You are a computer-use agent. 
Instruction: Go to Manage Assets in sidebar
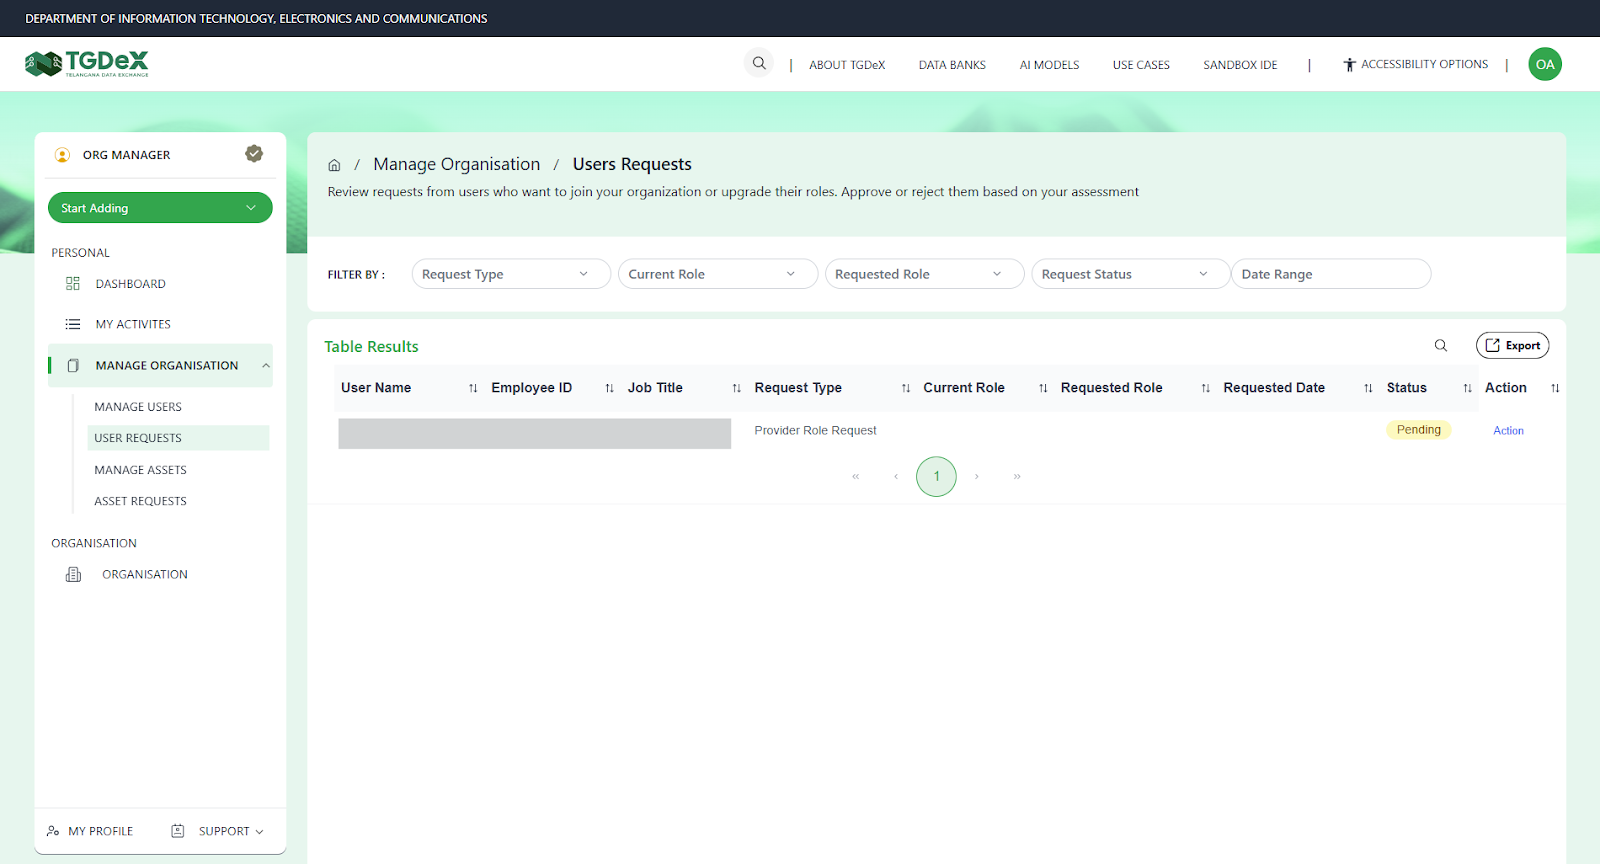tap(140, 470)
